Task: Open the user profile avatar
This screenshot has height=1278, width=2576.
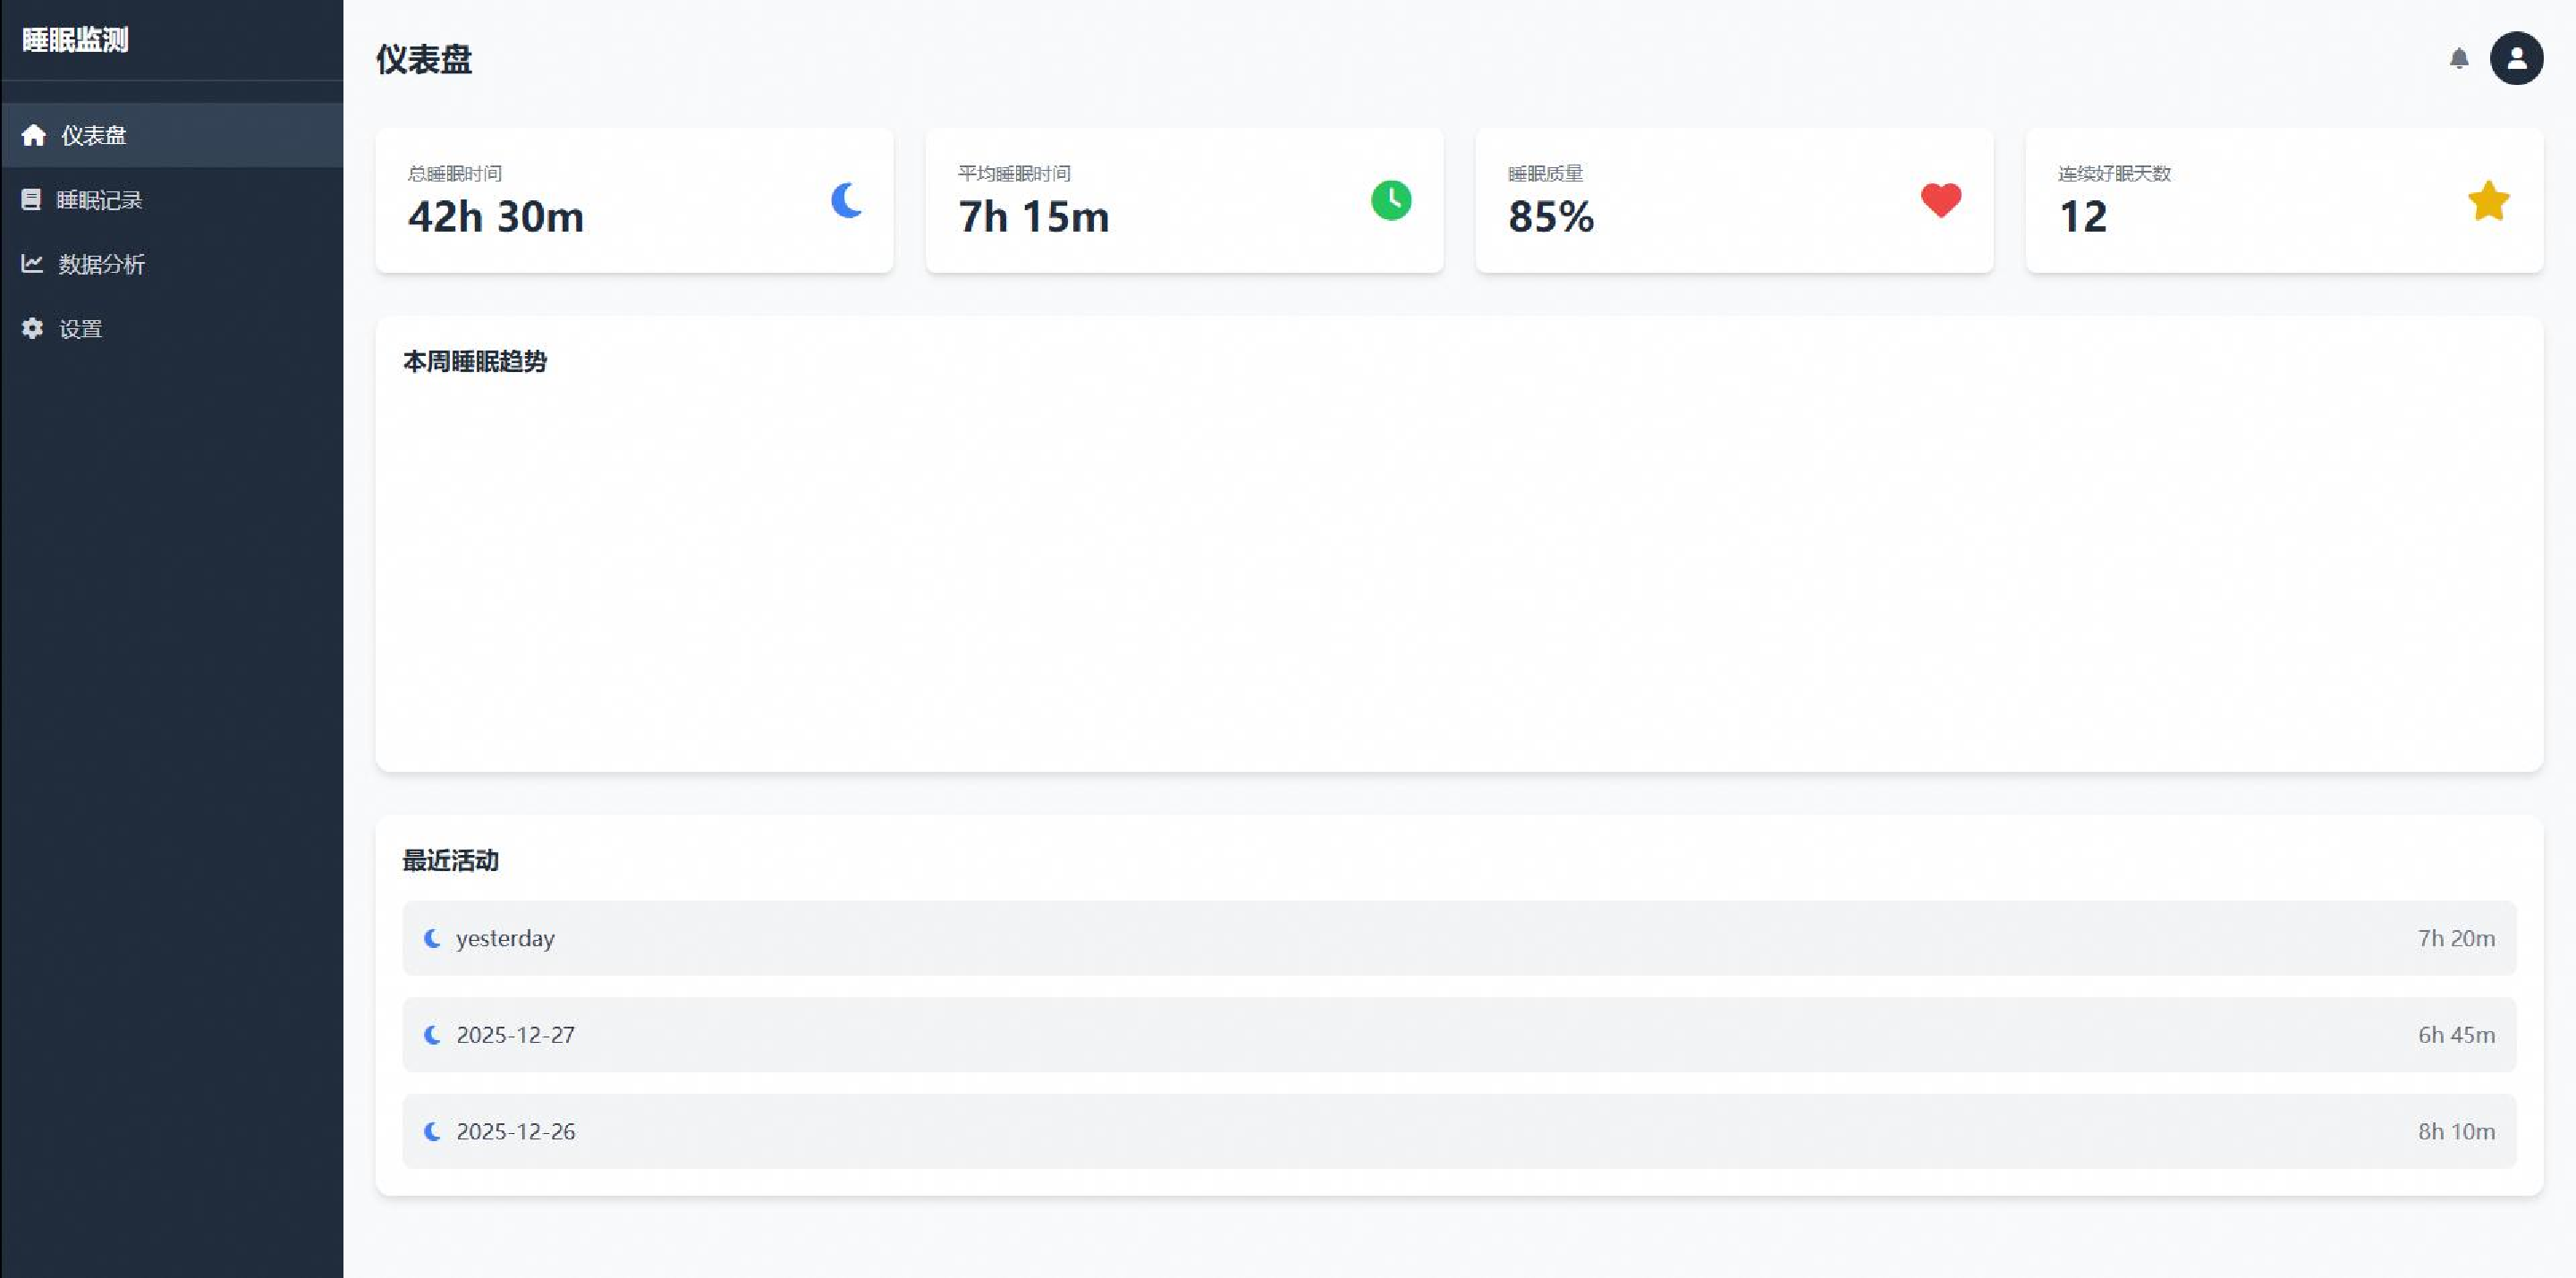Action: (2516, 58)
